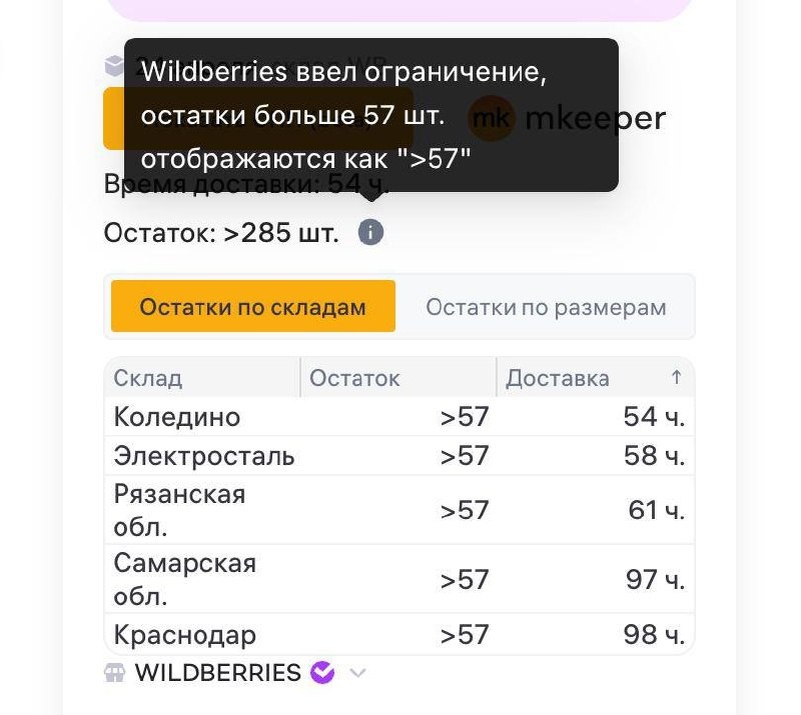
Task: Click the orange button under the tooltip
Action: coord(258,118)
